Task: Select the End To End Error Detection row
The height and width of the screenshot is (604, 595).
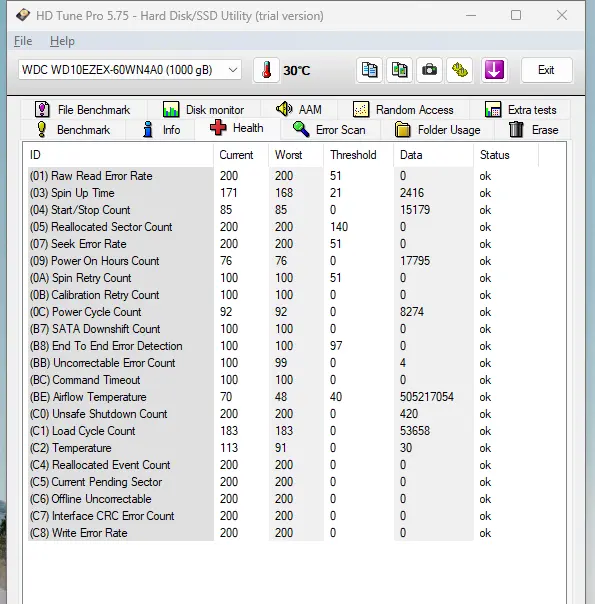Action: (283, 346)
